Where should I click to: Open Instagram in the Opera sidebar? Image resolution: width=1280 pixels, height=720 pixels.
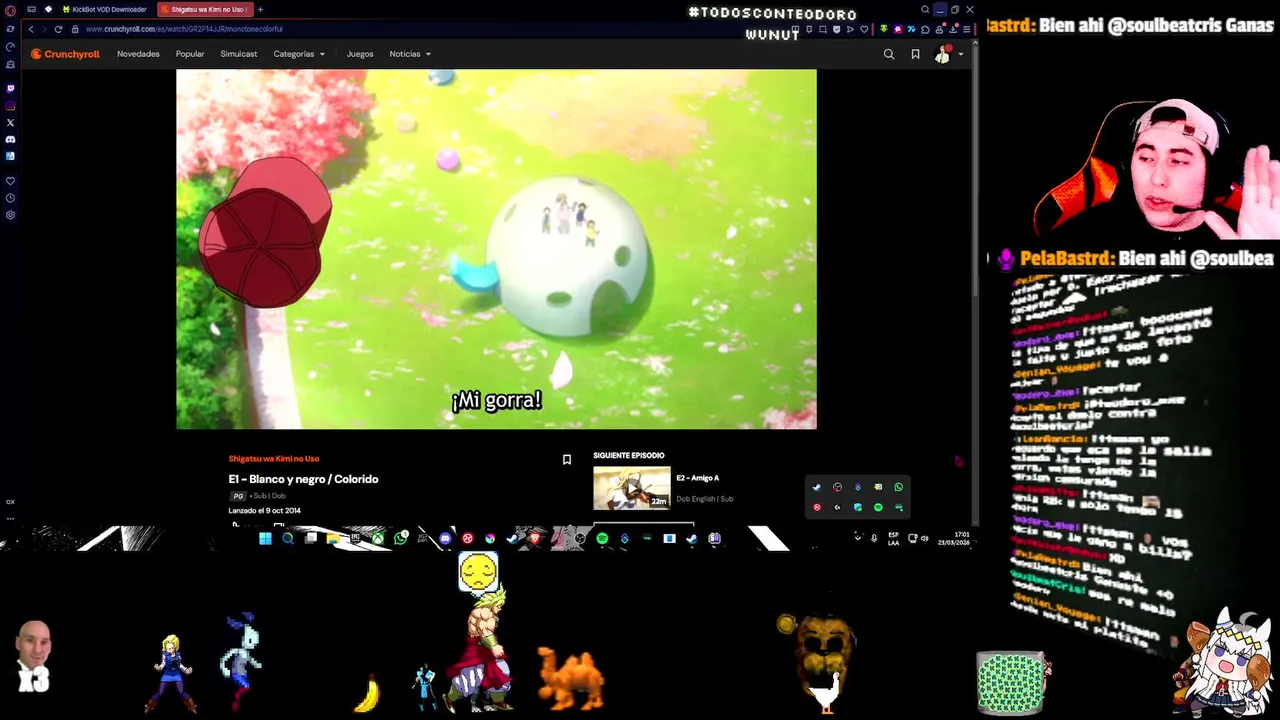tap(11, 105)
